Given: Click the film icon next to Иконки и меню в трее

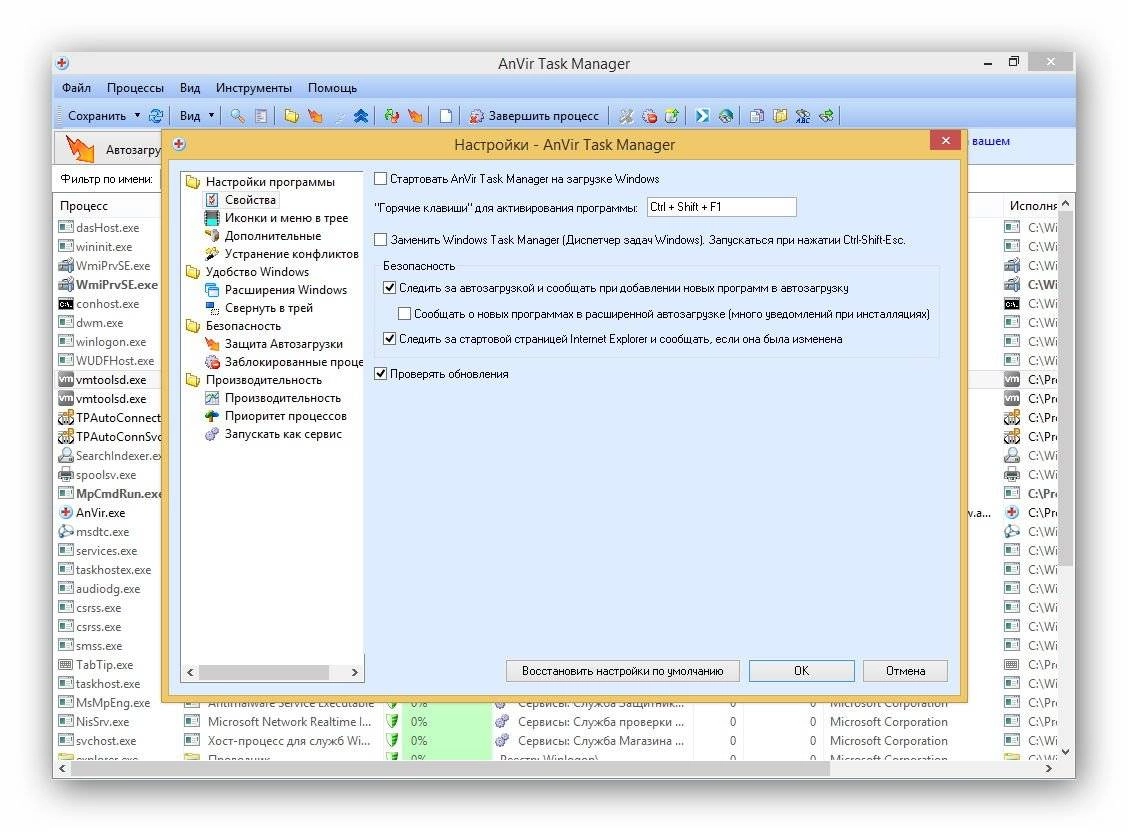Looking at the screenshot, I should coord(212,218).
